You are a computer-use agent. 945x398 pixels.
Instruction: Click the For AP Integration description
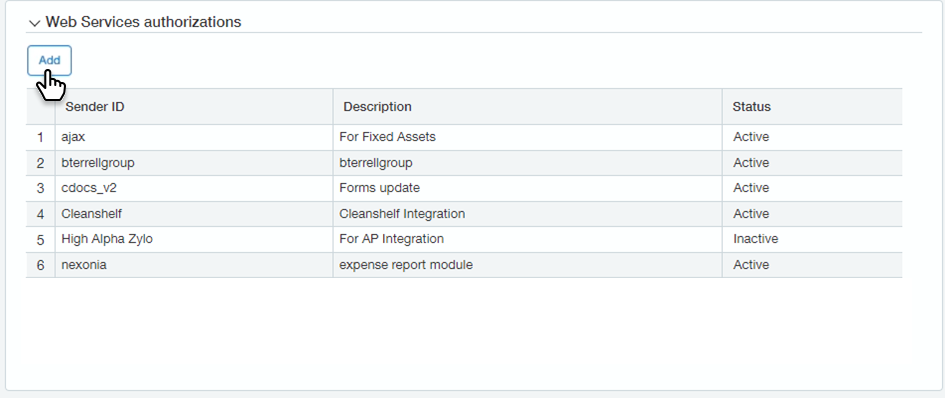point(392,239)
